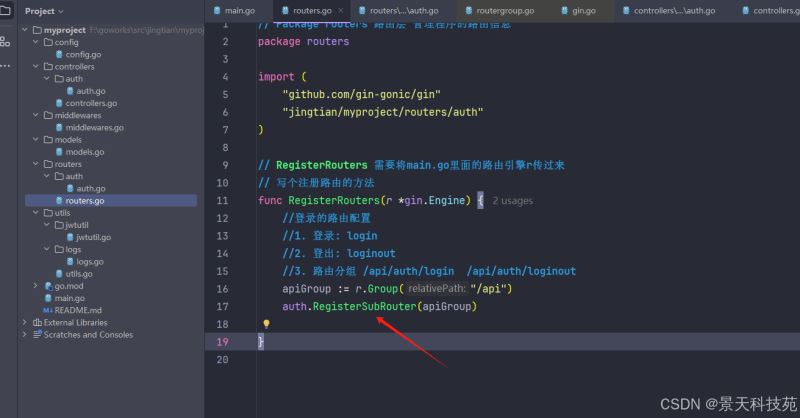Expand the go.mod node

pyautogui.click(x=36, y=286)
